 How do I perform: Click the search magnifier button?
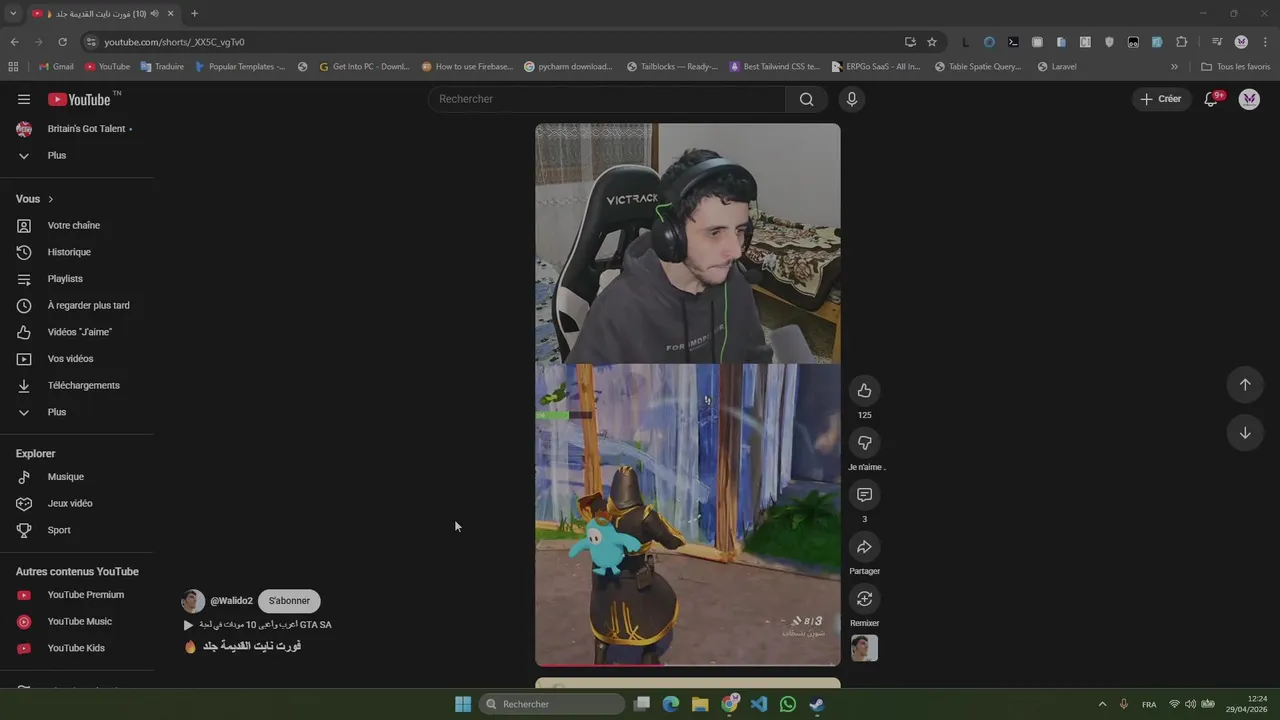(806, 99)
